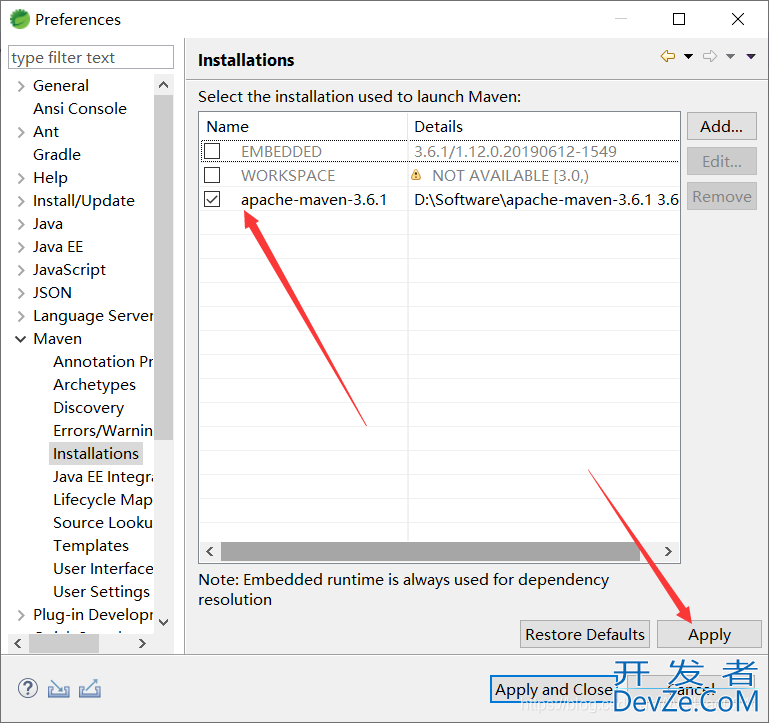Image resolution: width=769 pixels, height=723 pixels.
Task: Click the tree horizontal scrollbar left arrow
Action: (18, 643)
